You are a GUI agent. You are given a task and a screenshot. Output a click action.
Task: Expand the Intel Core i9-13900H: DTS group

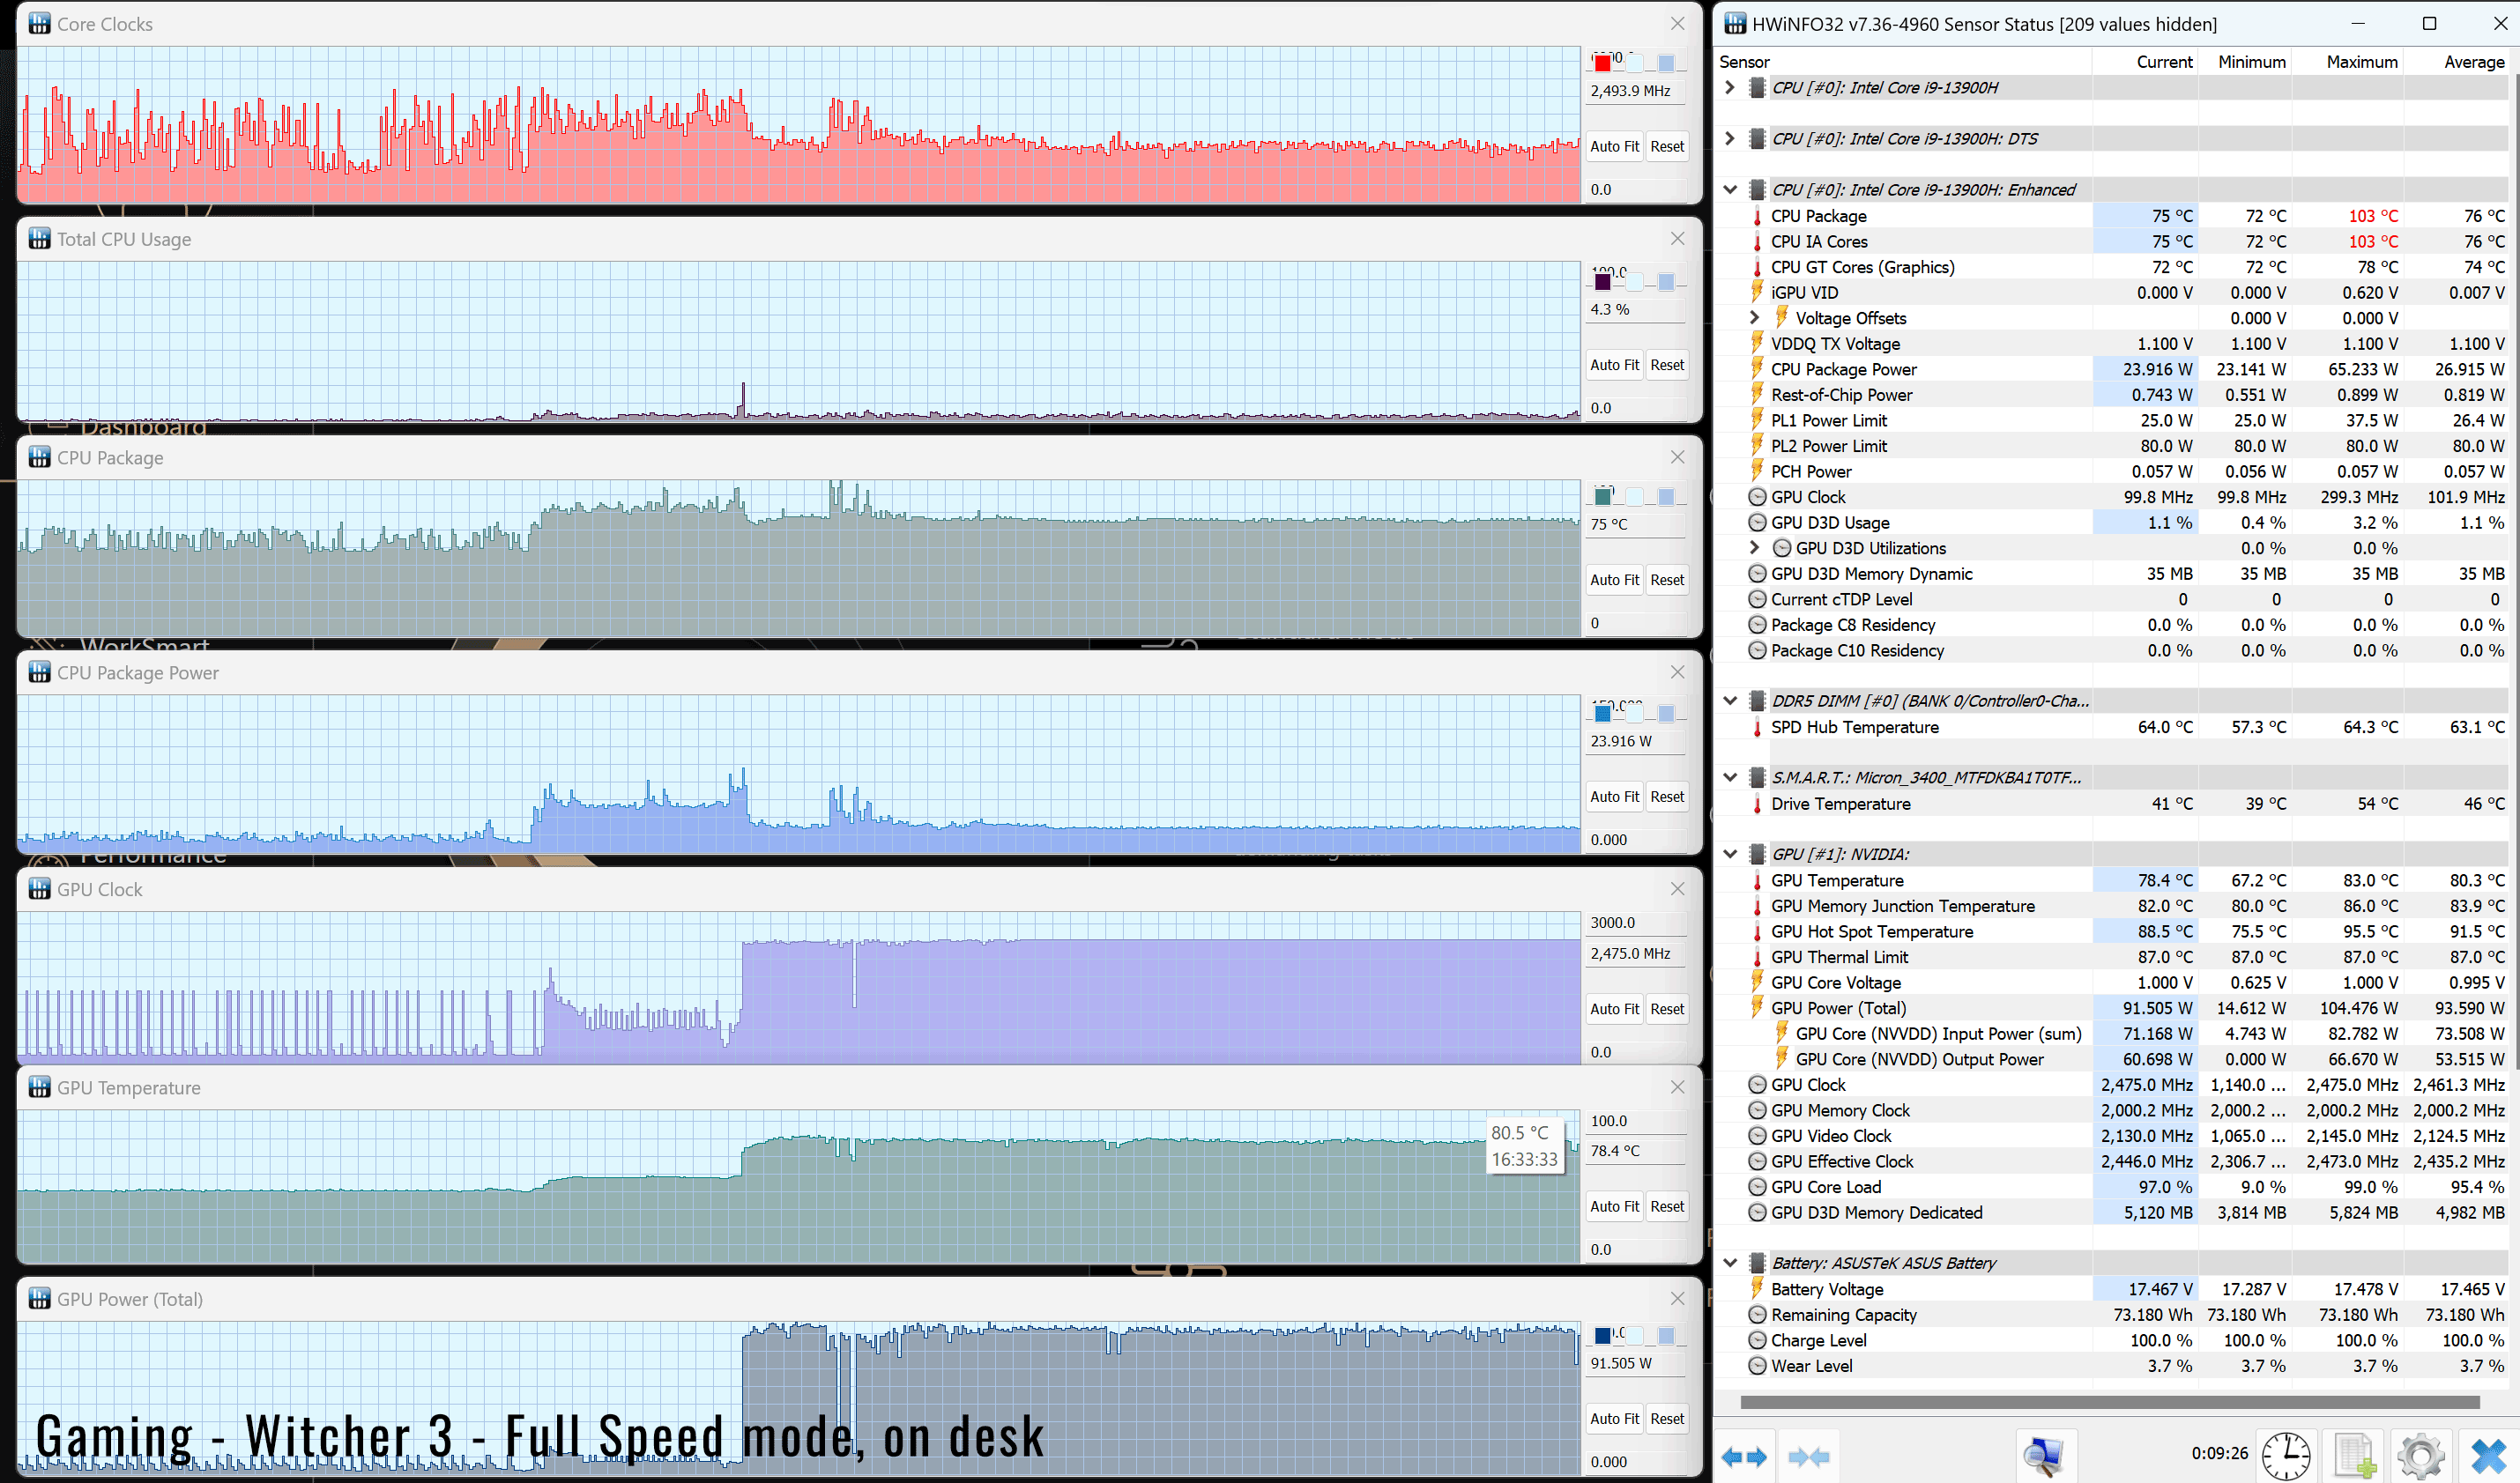coord(1730,138)
